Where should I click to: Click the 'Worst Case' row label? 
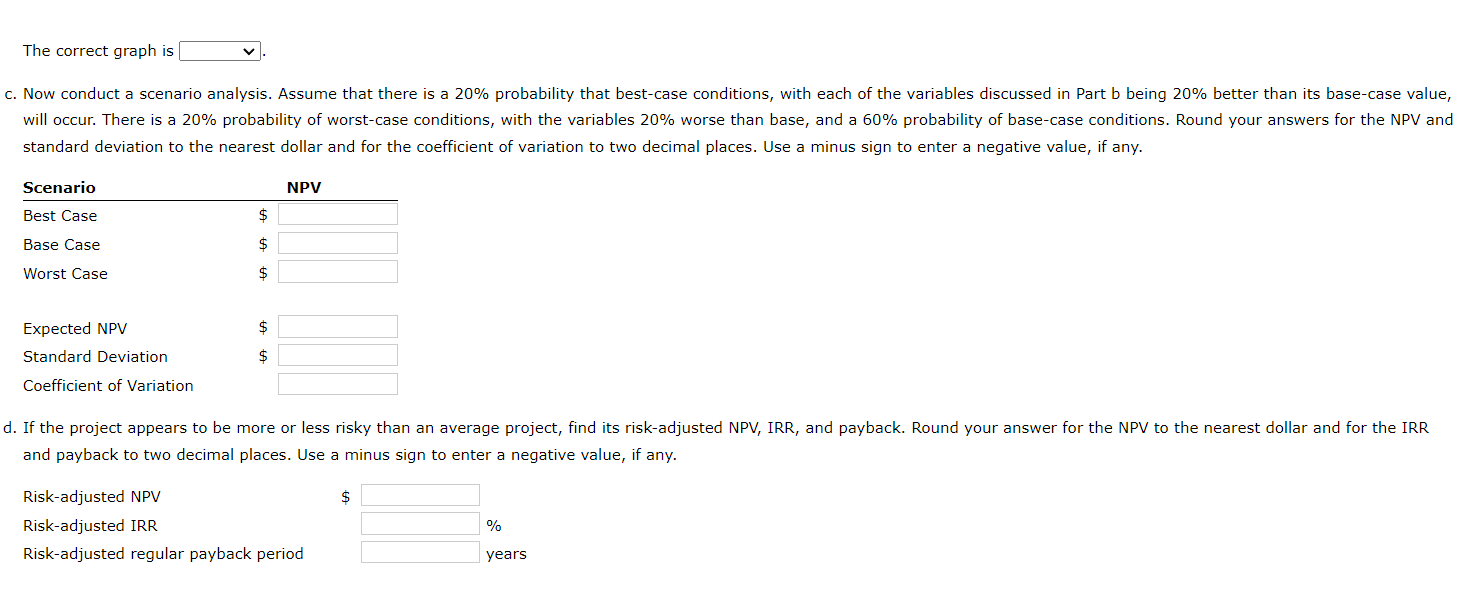point(65,273)
